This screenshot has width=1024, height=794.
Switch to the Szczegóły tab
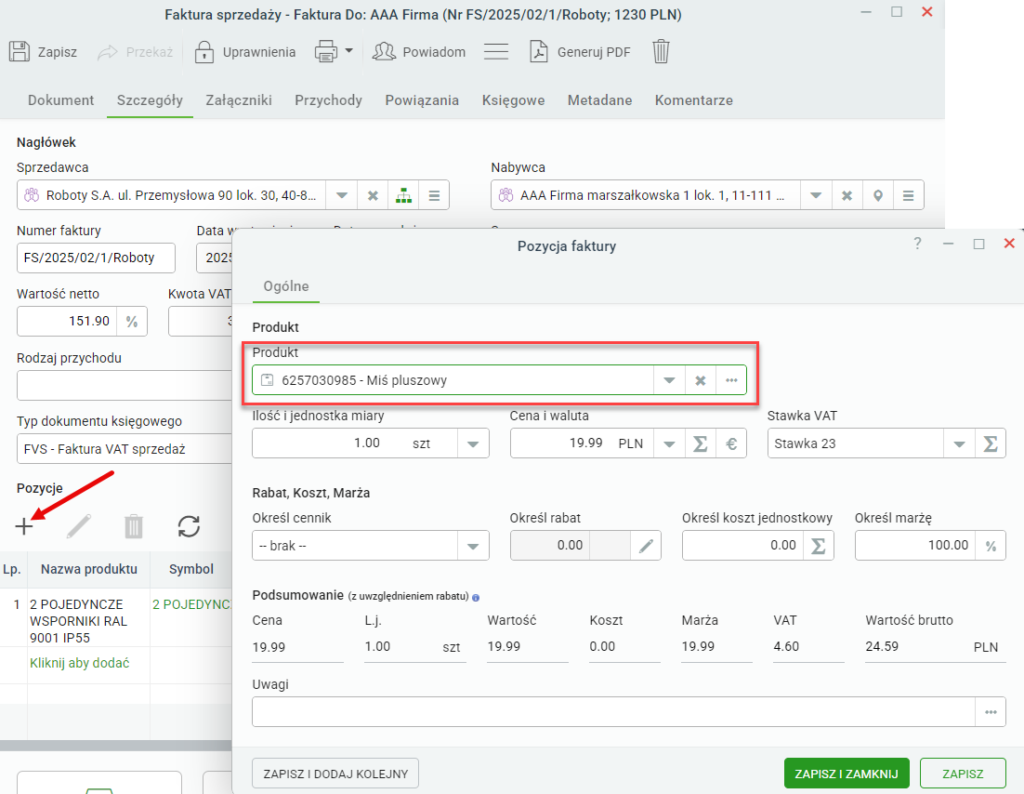tap(150, 100)
